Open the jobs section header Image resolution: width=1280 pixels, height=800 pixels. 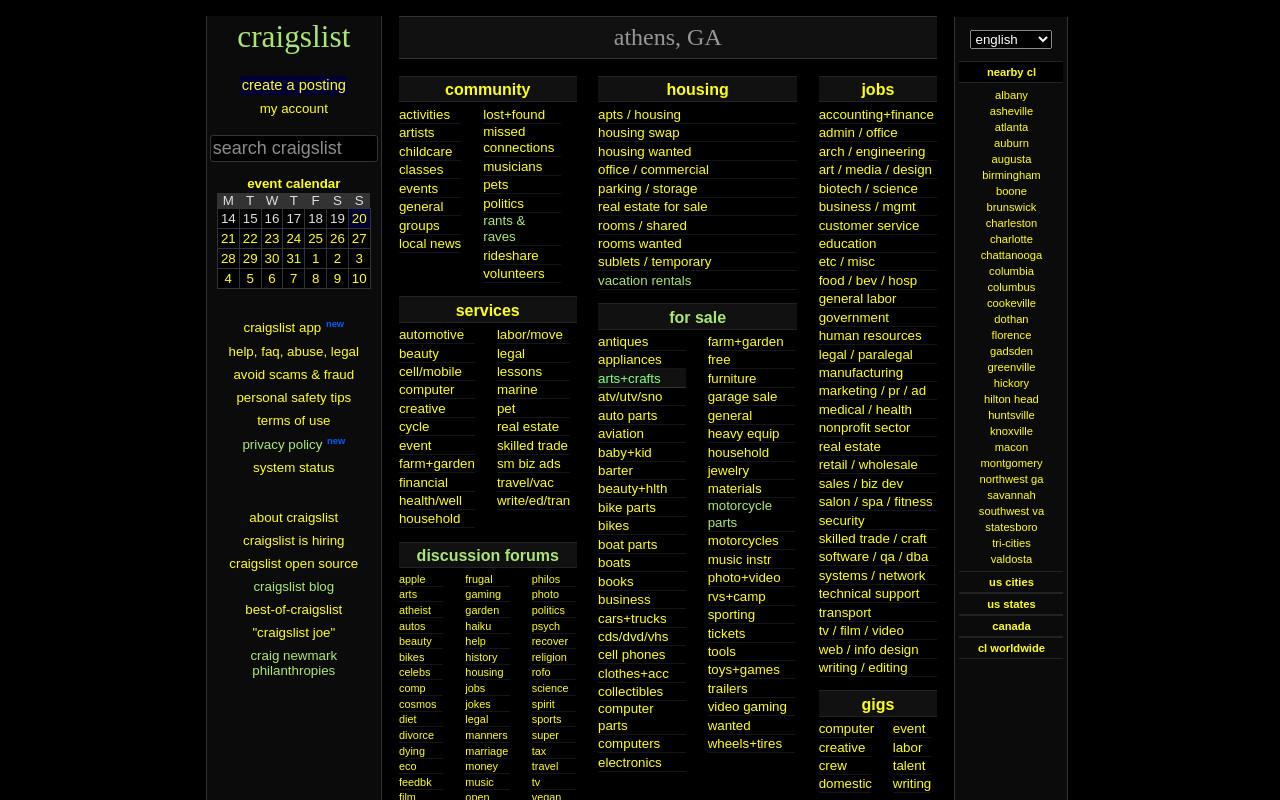(x=877, y=89)
